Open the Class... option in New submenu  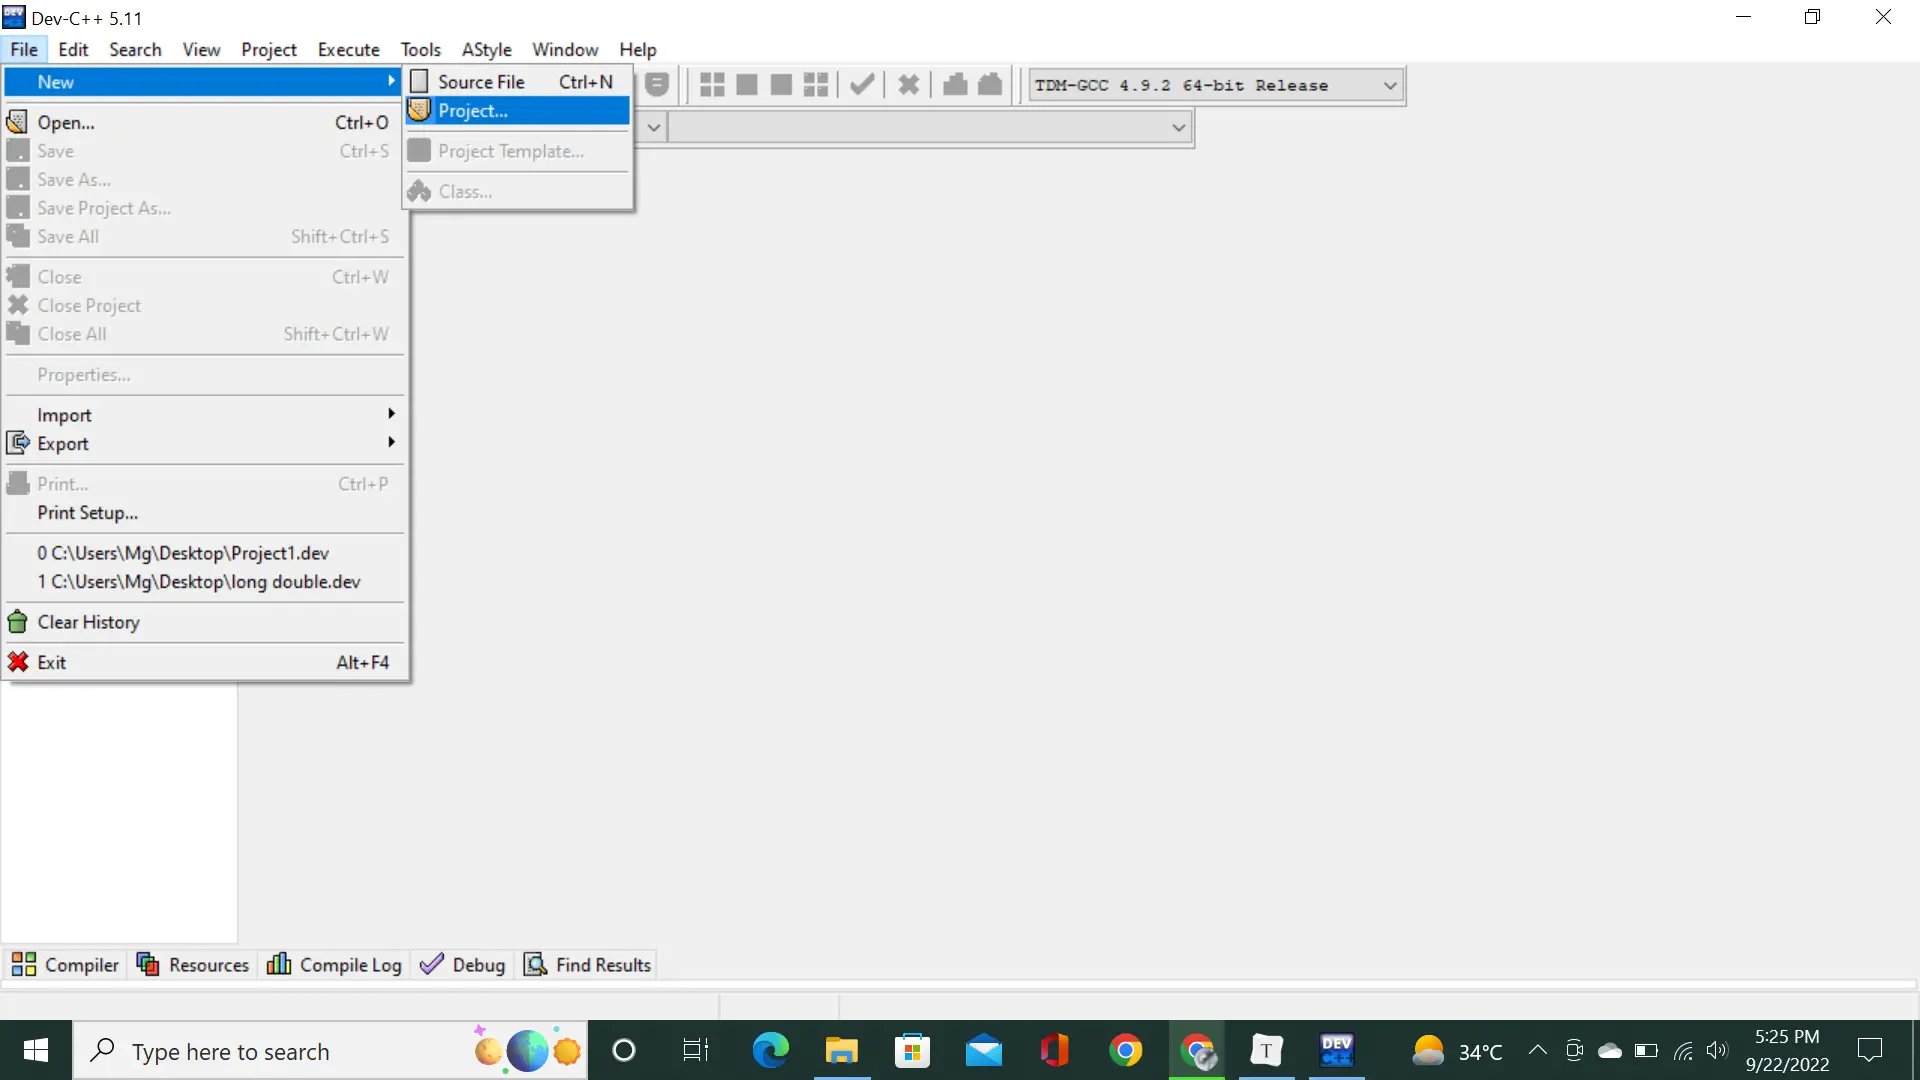pyautogui.click(x=464, y=190)
